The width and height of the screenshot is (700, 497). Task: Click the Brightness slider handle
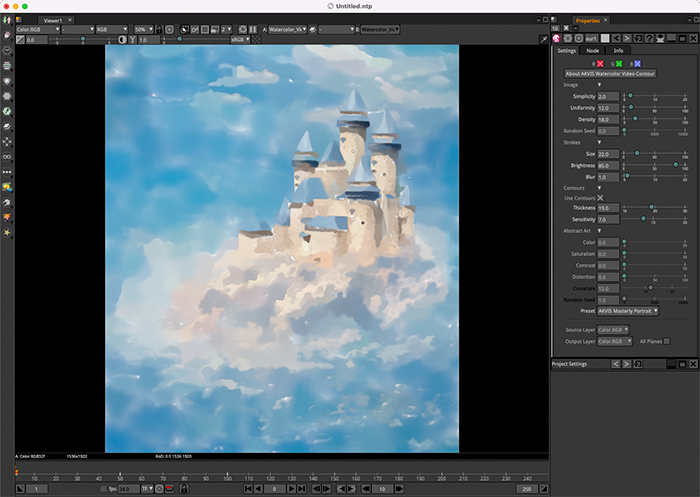(675, 165)
